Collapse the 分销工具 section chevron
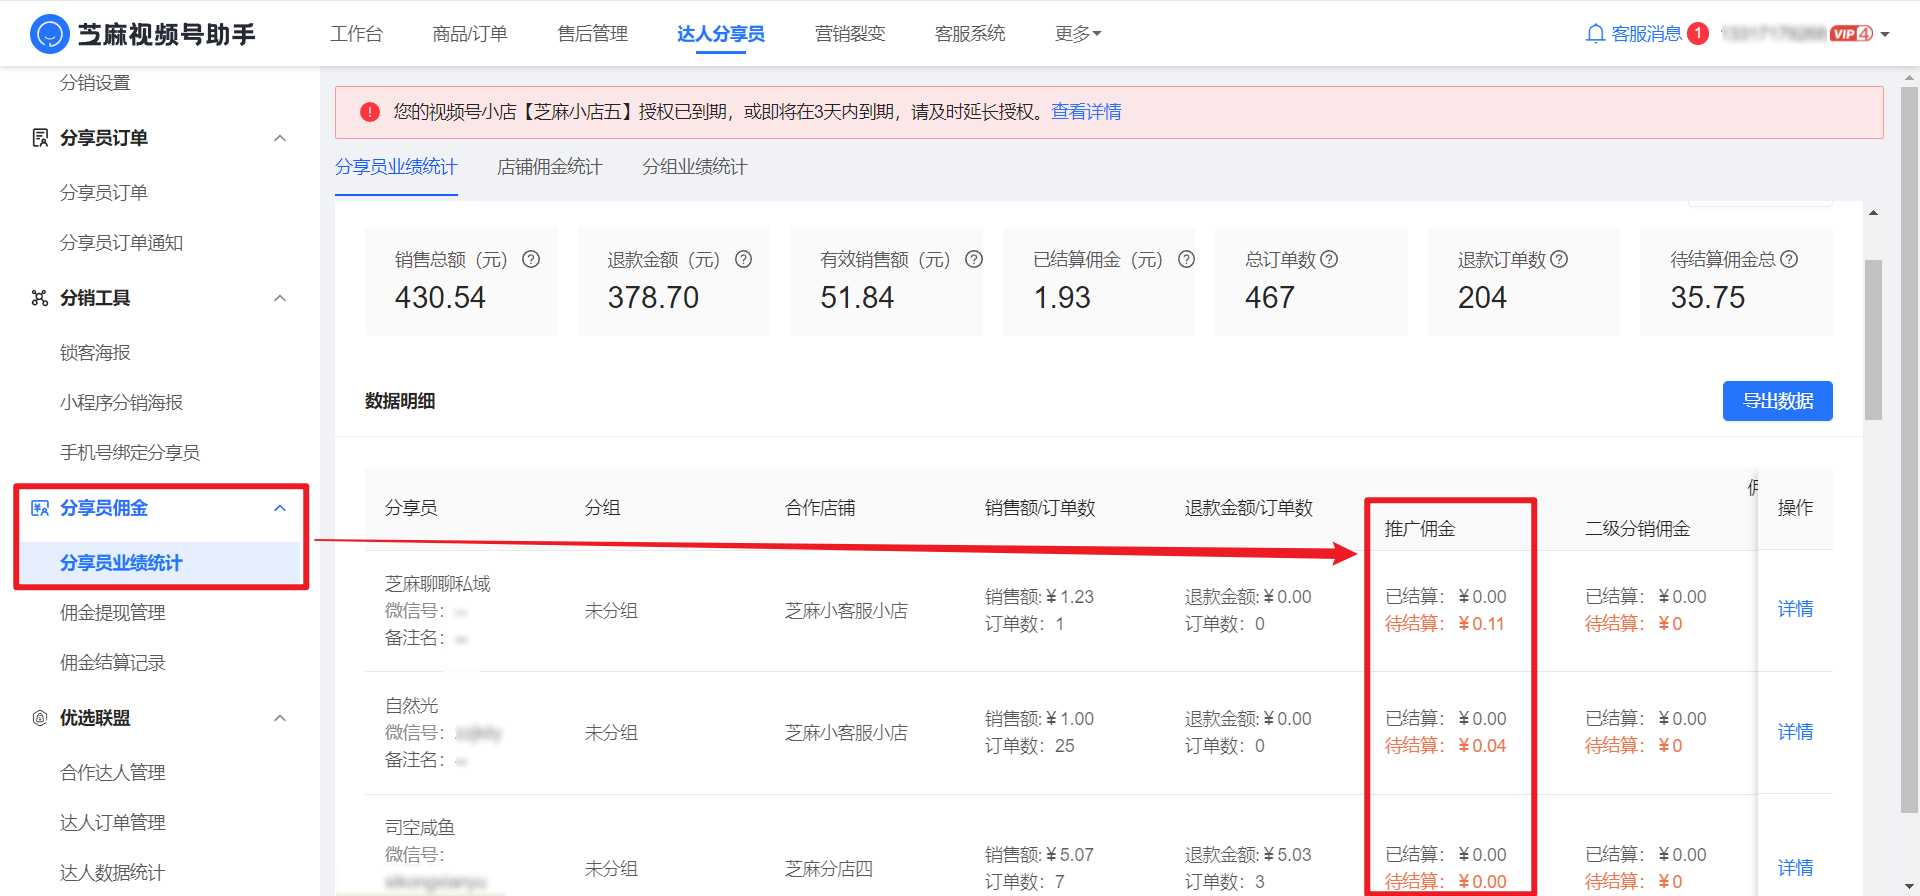The image size is (1920, 896). pyautogui.click(x=280, y=298)
